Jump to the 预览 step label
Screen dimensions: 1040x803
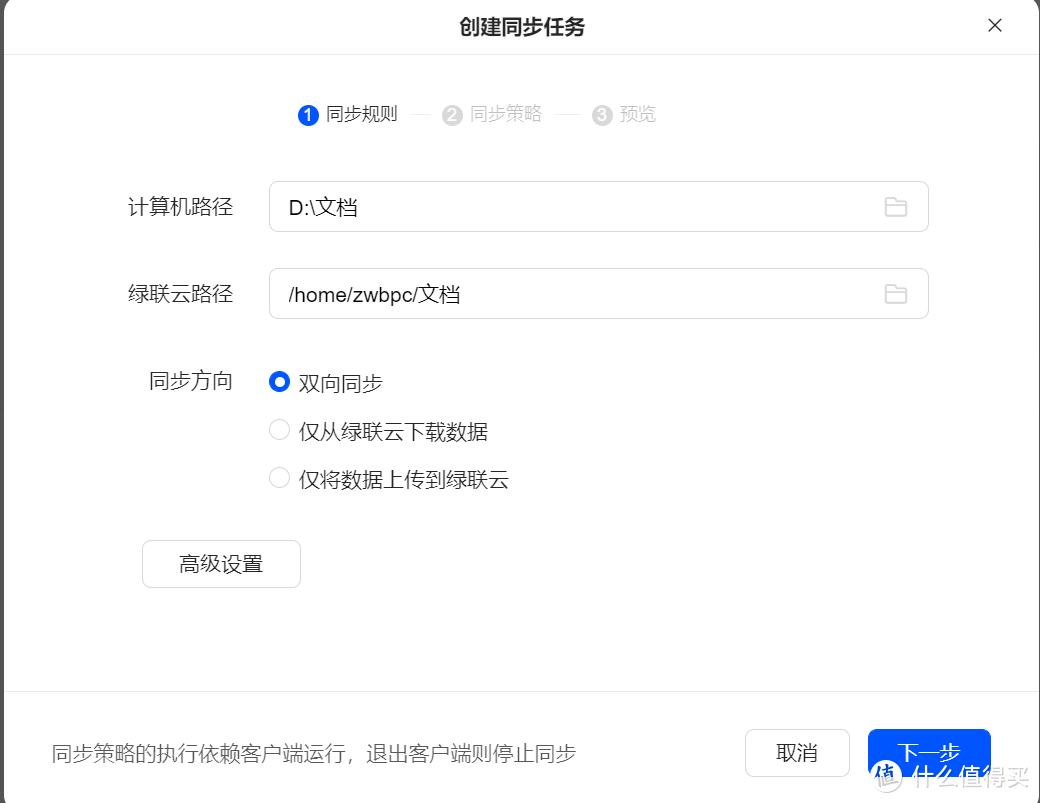click(x=640, y=114)
